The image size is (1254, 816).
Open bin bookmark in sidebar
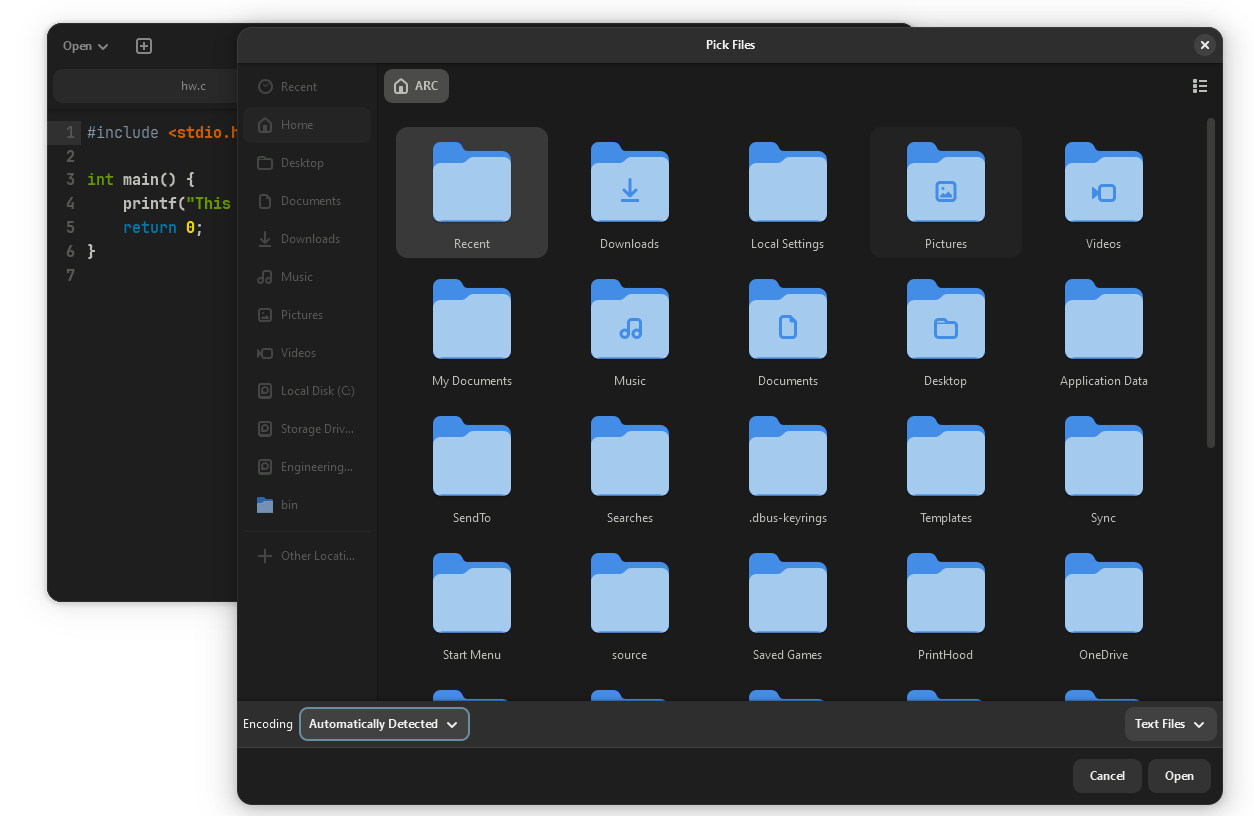[307, 505]
